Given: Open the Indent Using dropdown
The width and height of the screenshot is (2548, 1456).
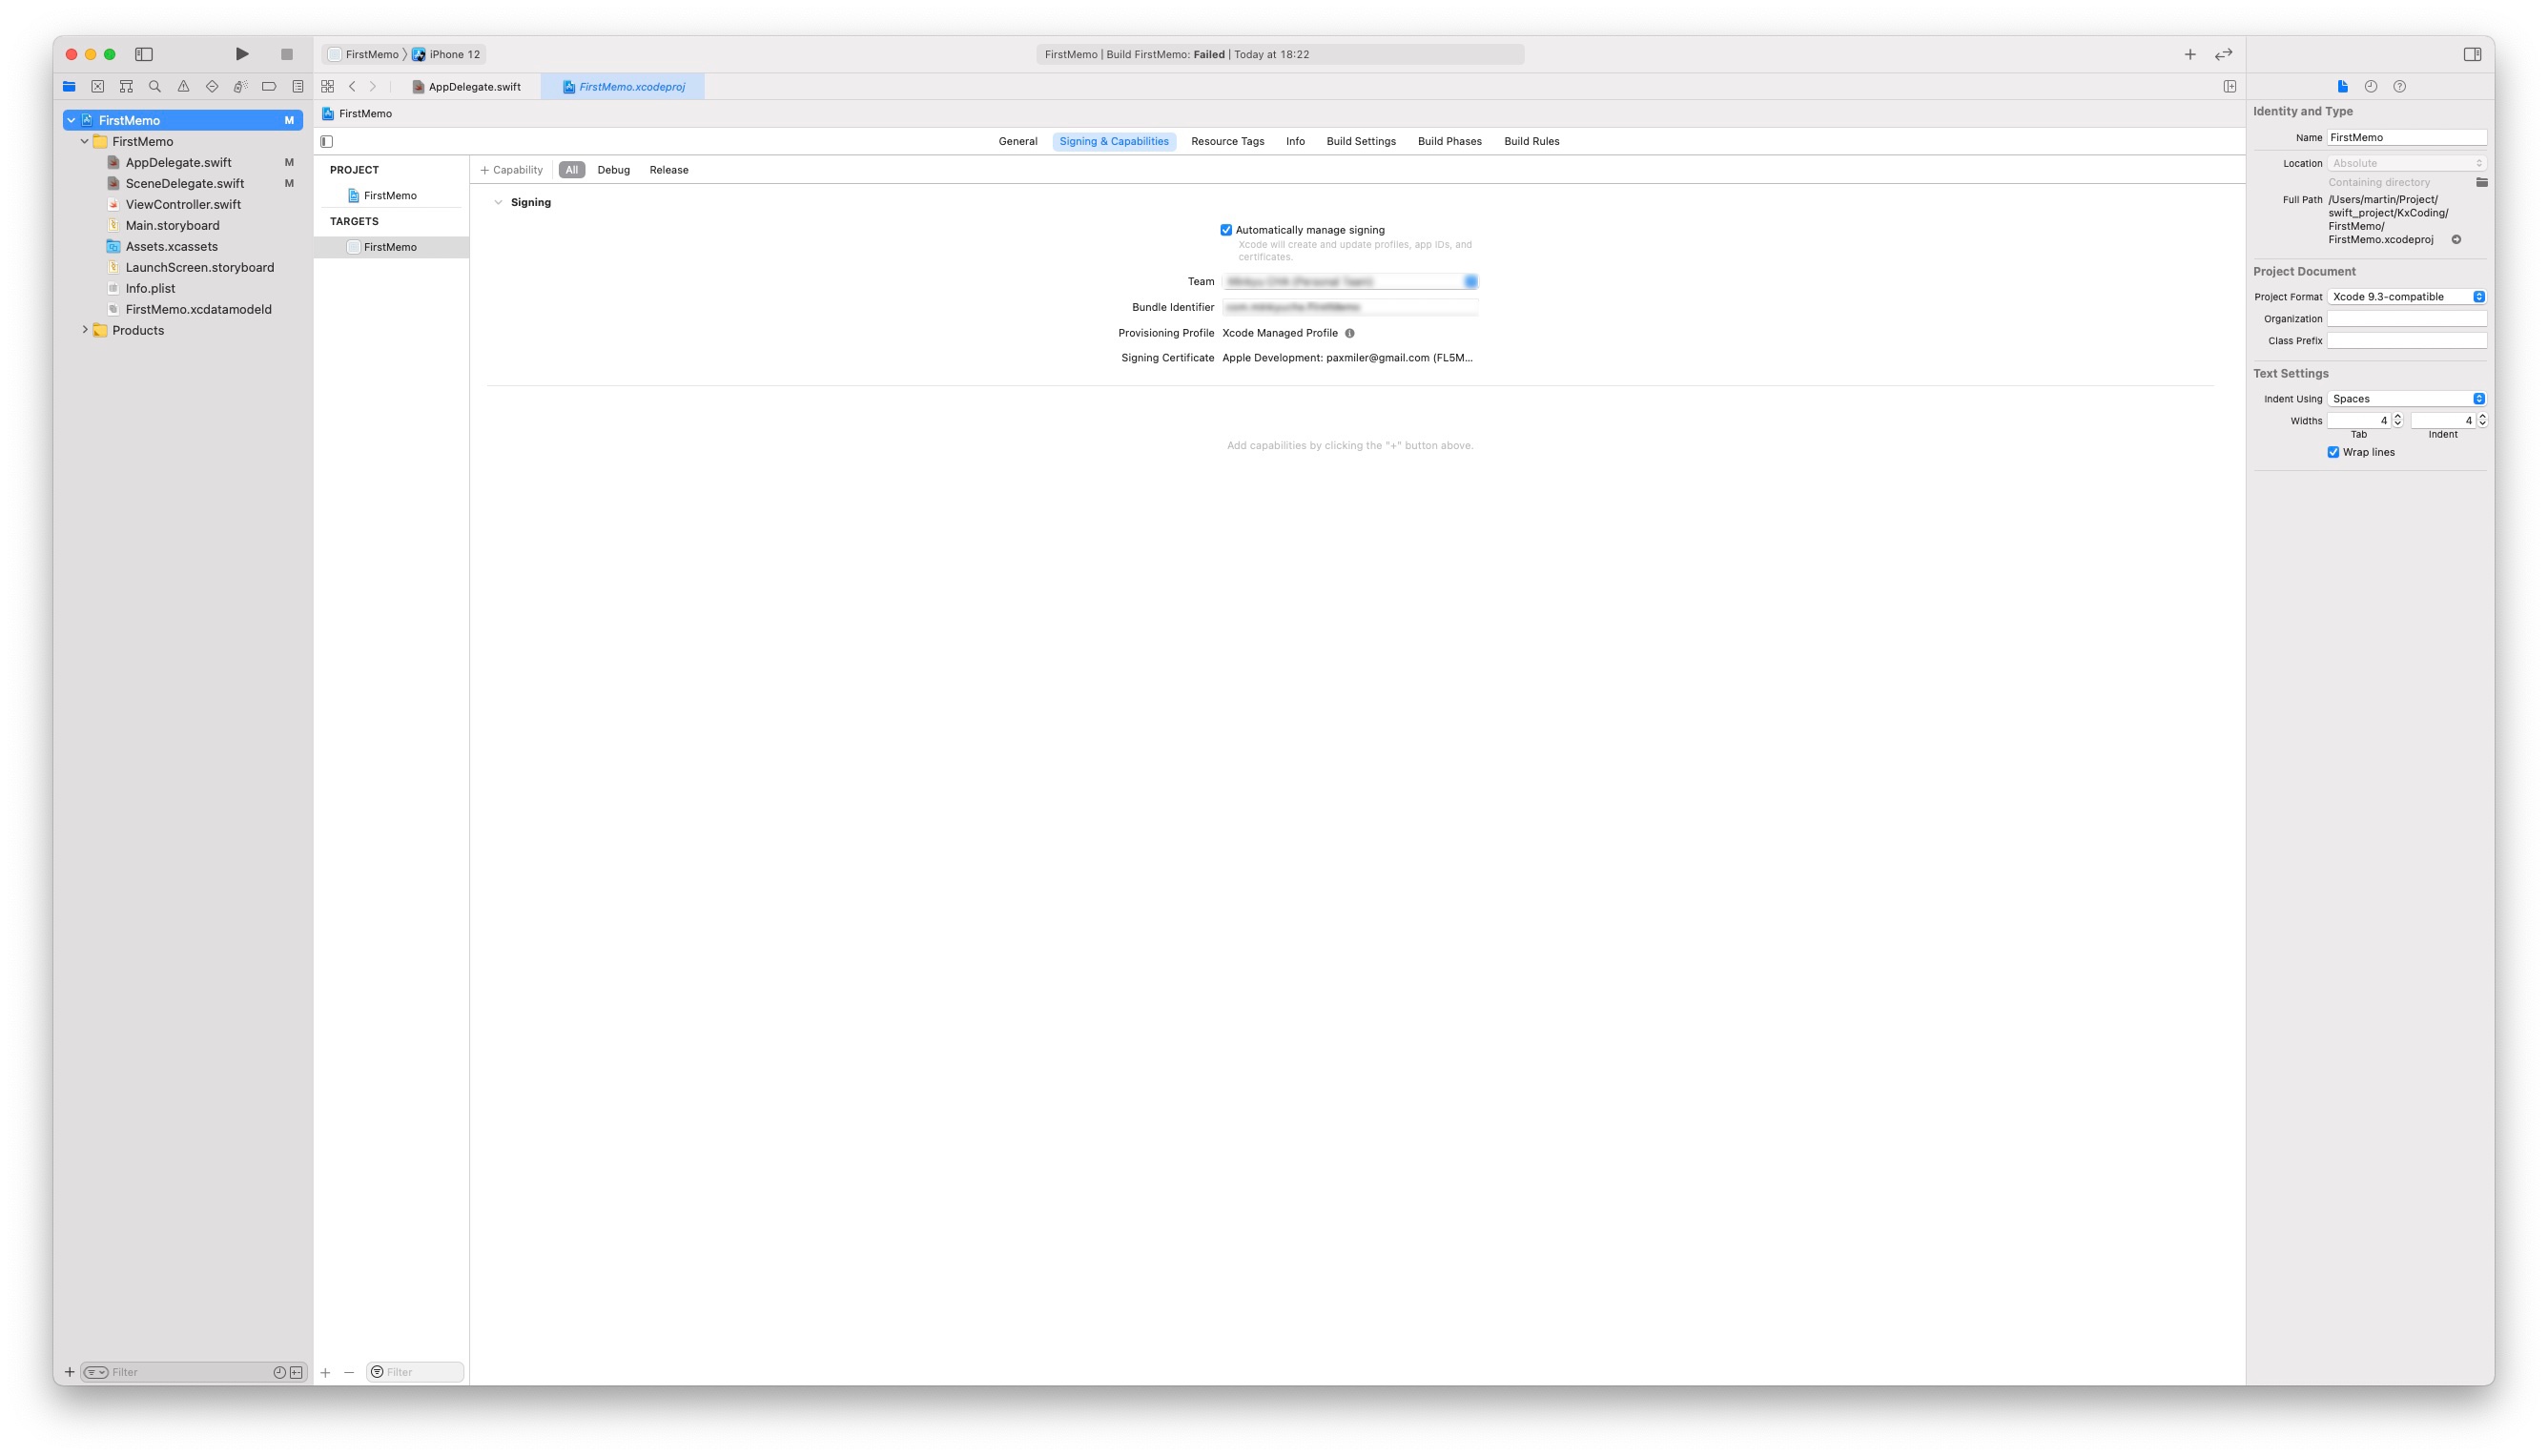Looking at the screenshot, I should 2406,399.
